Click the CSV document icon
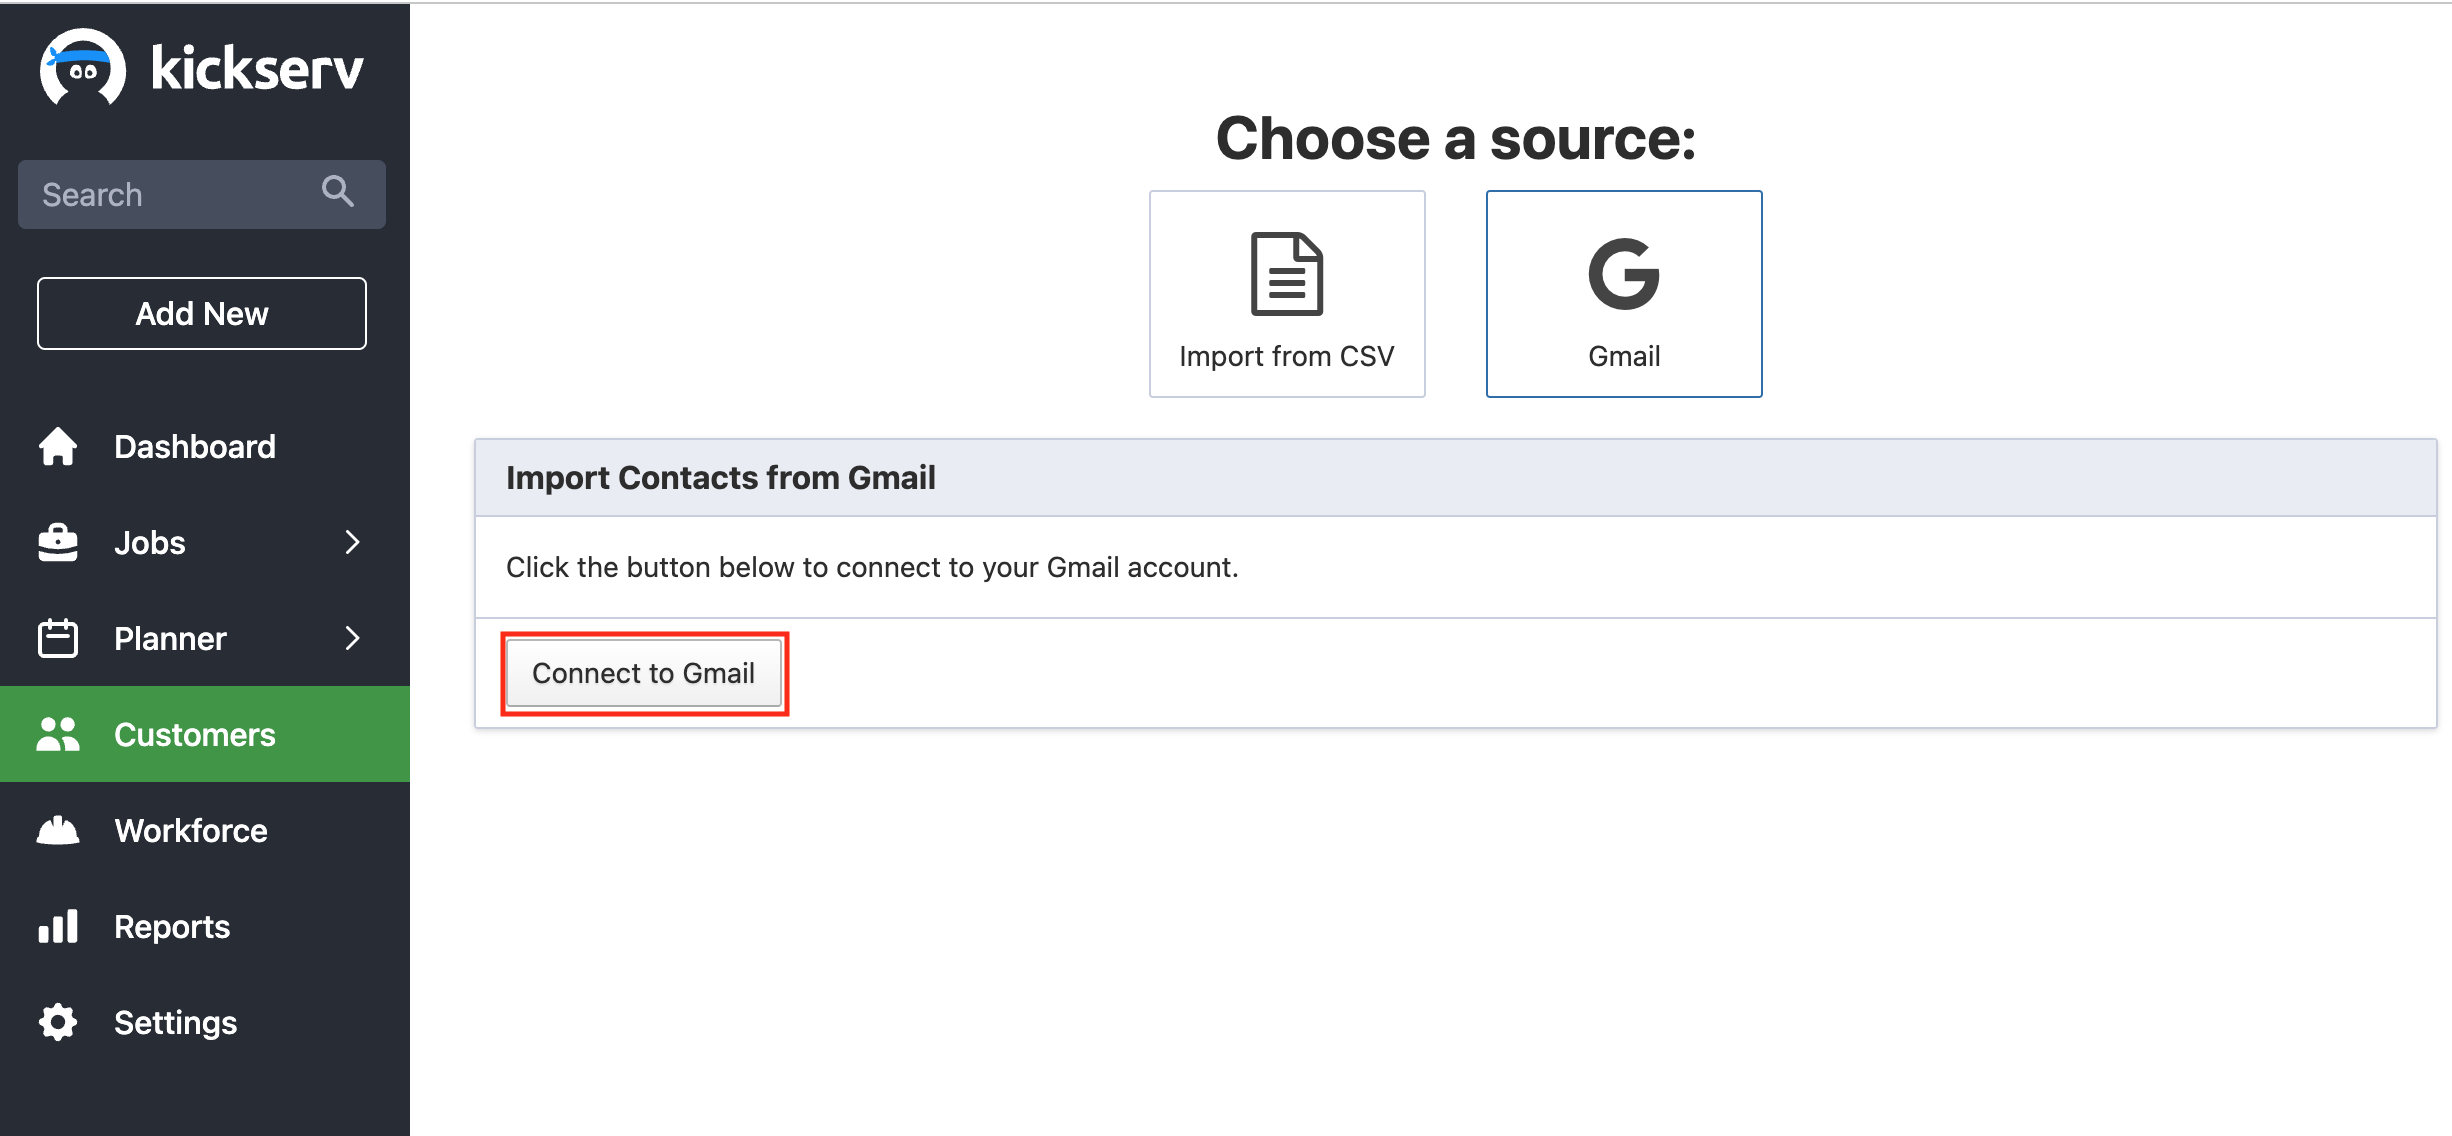Screen dimensions: 2452x1136 (x=1286, y=274)
